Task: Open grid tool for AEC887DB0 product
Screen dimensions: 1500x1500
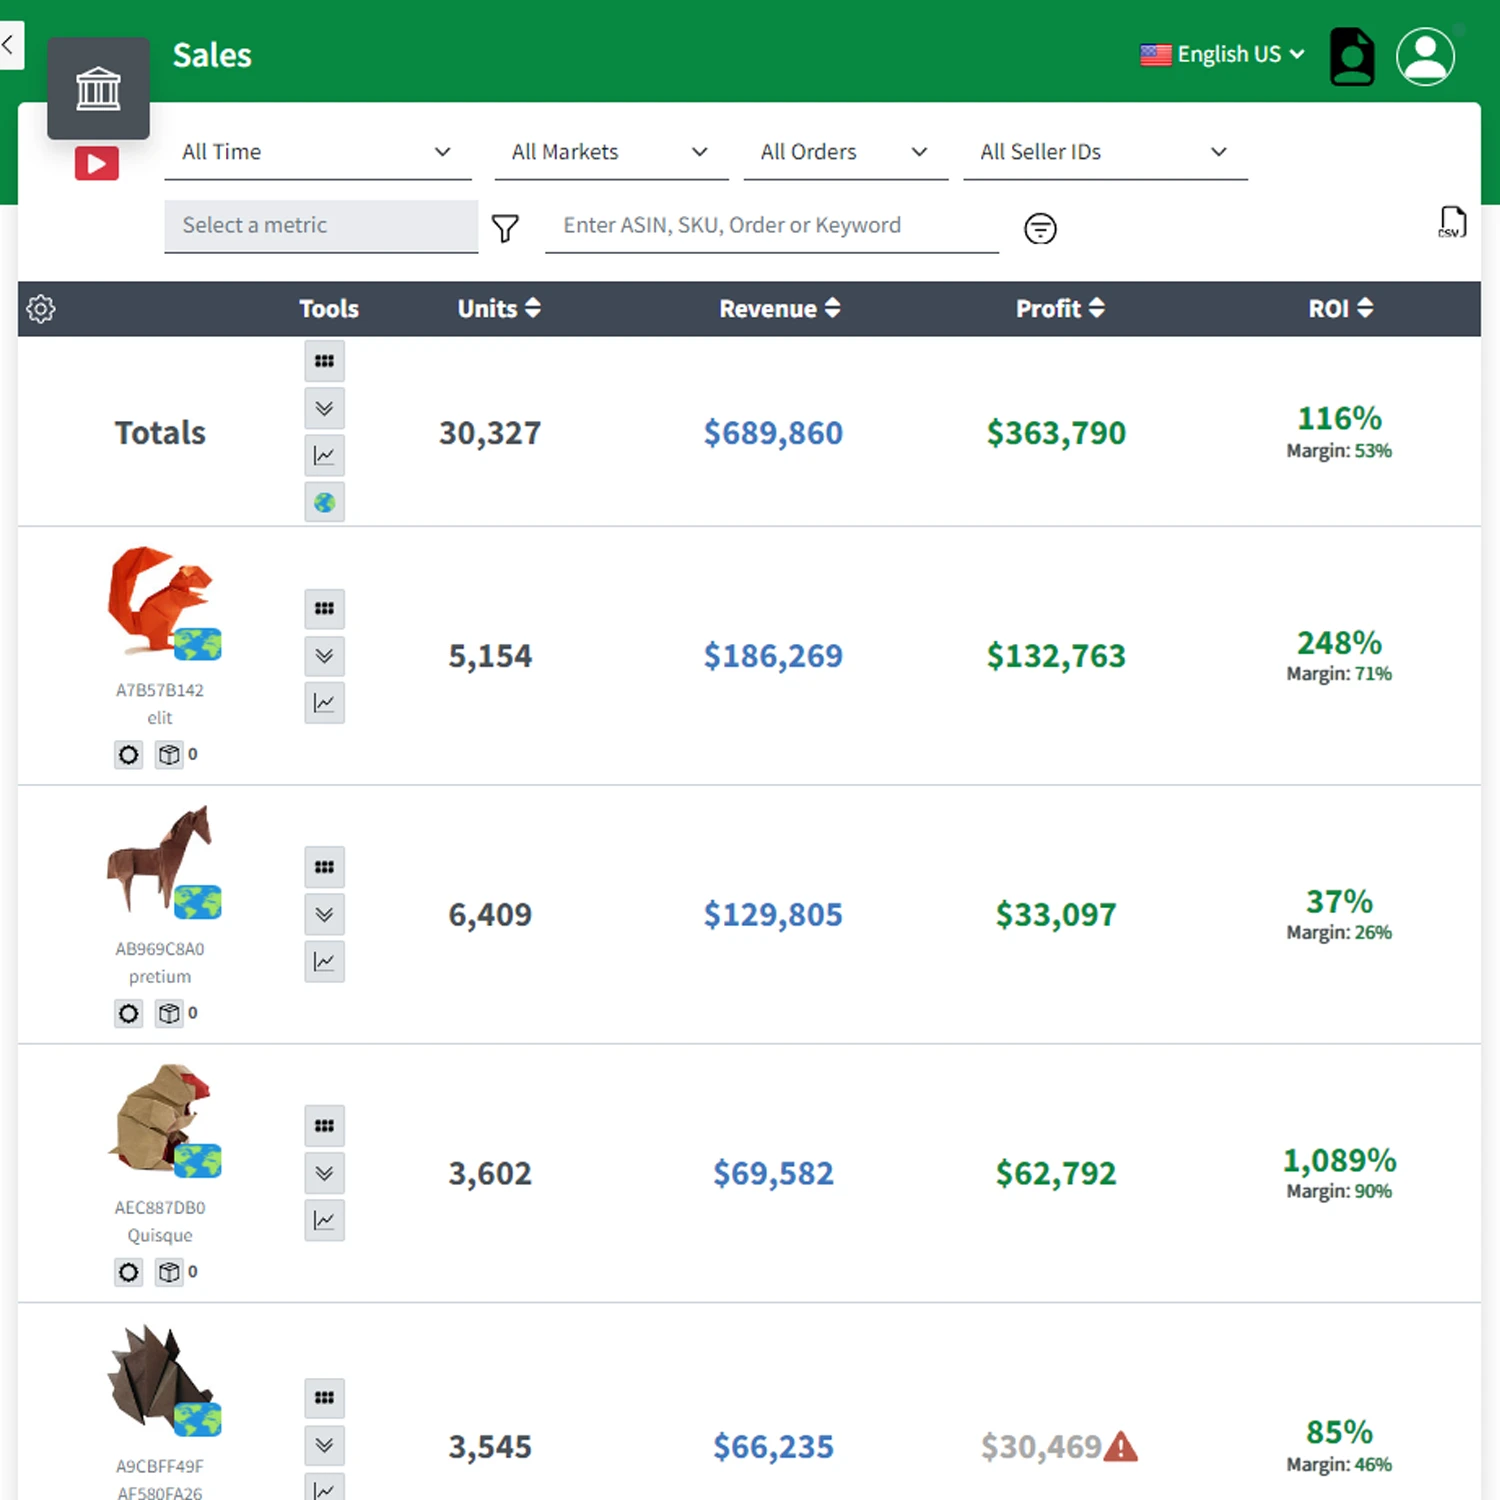Action: click(324, 1126)
